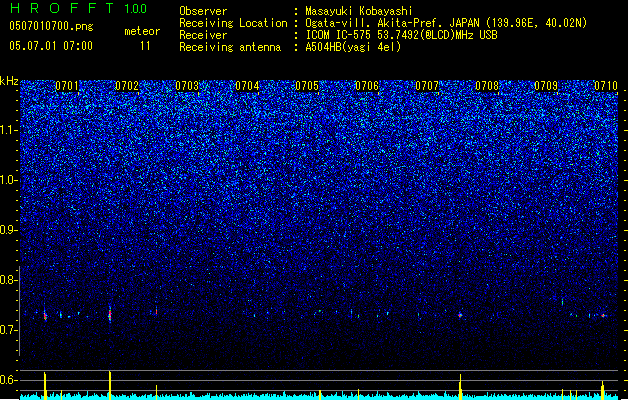Click the 0.6 kHz axis tick

(9, 380)
